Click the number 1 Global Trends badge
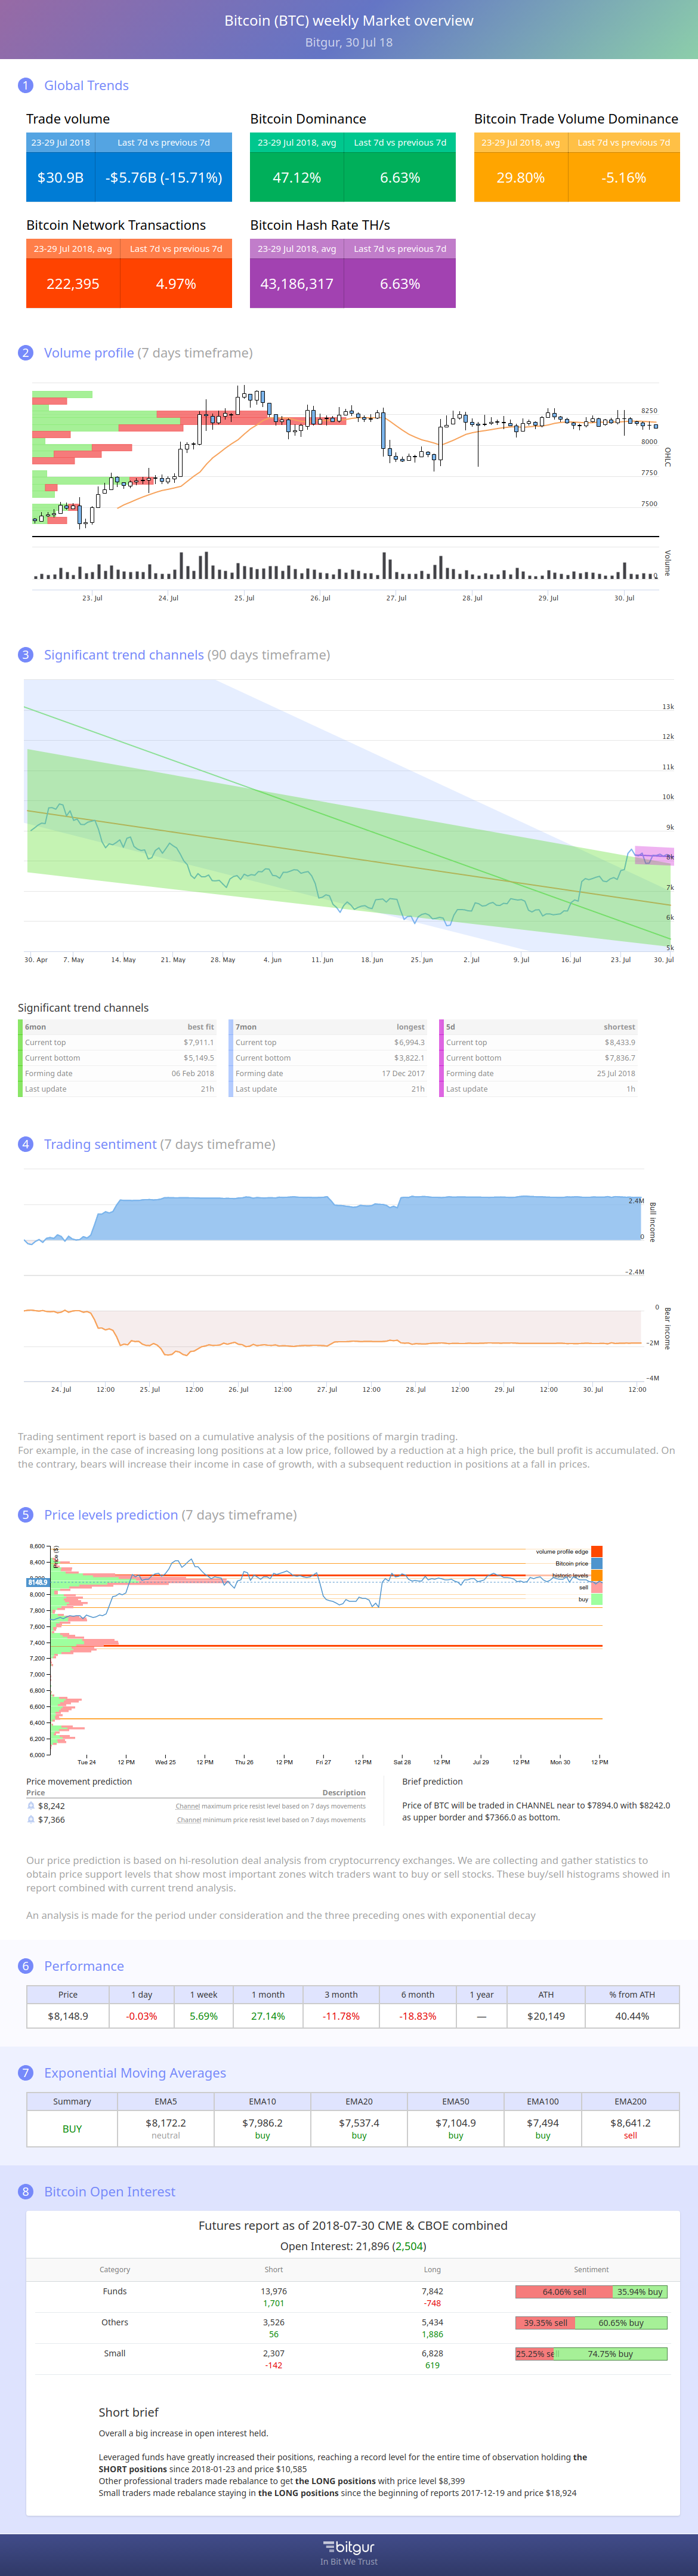 [26, 85]
